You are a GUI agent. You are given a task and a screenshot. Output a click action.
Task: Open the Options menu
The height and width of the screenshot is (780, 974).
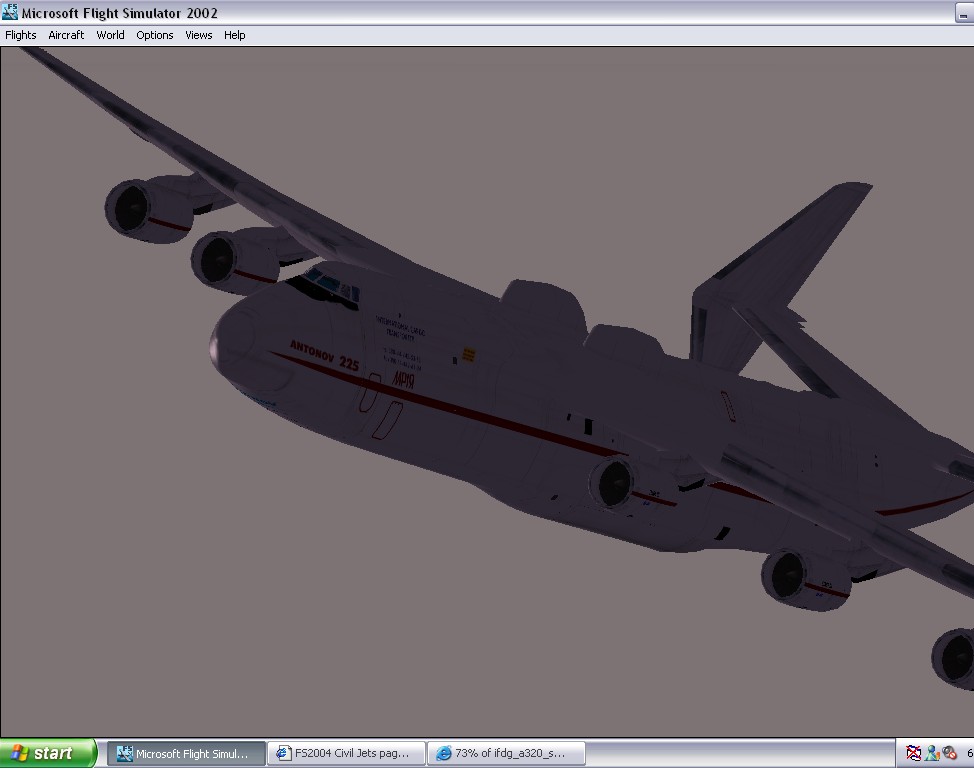point(155,35)
